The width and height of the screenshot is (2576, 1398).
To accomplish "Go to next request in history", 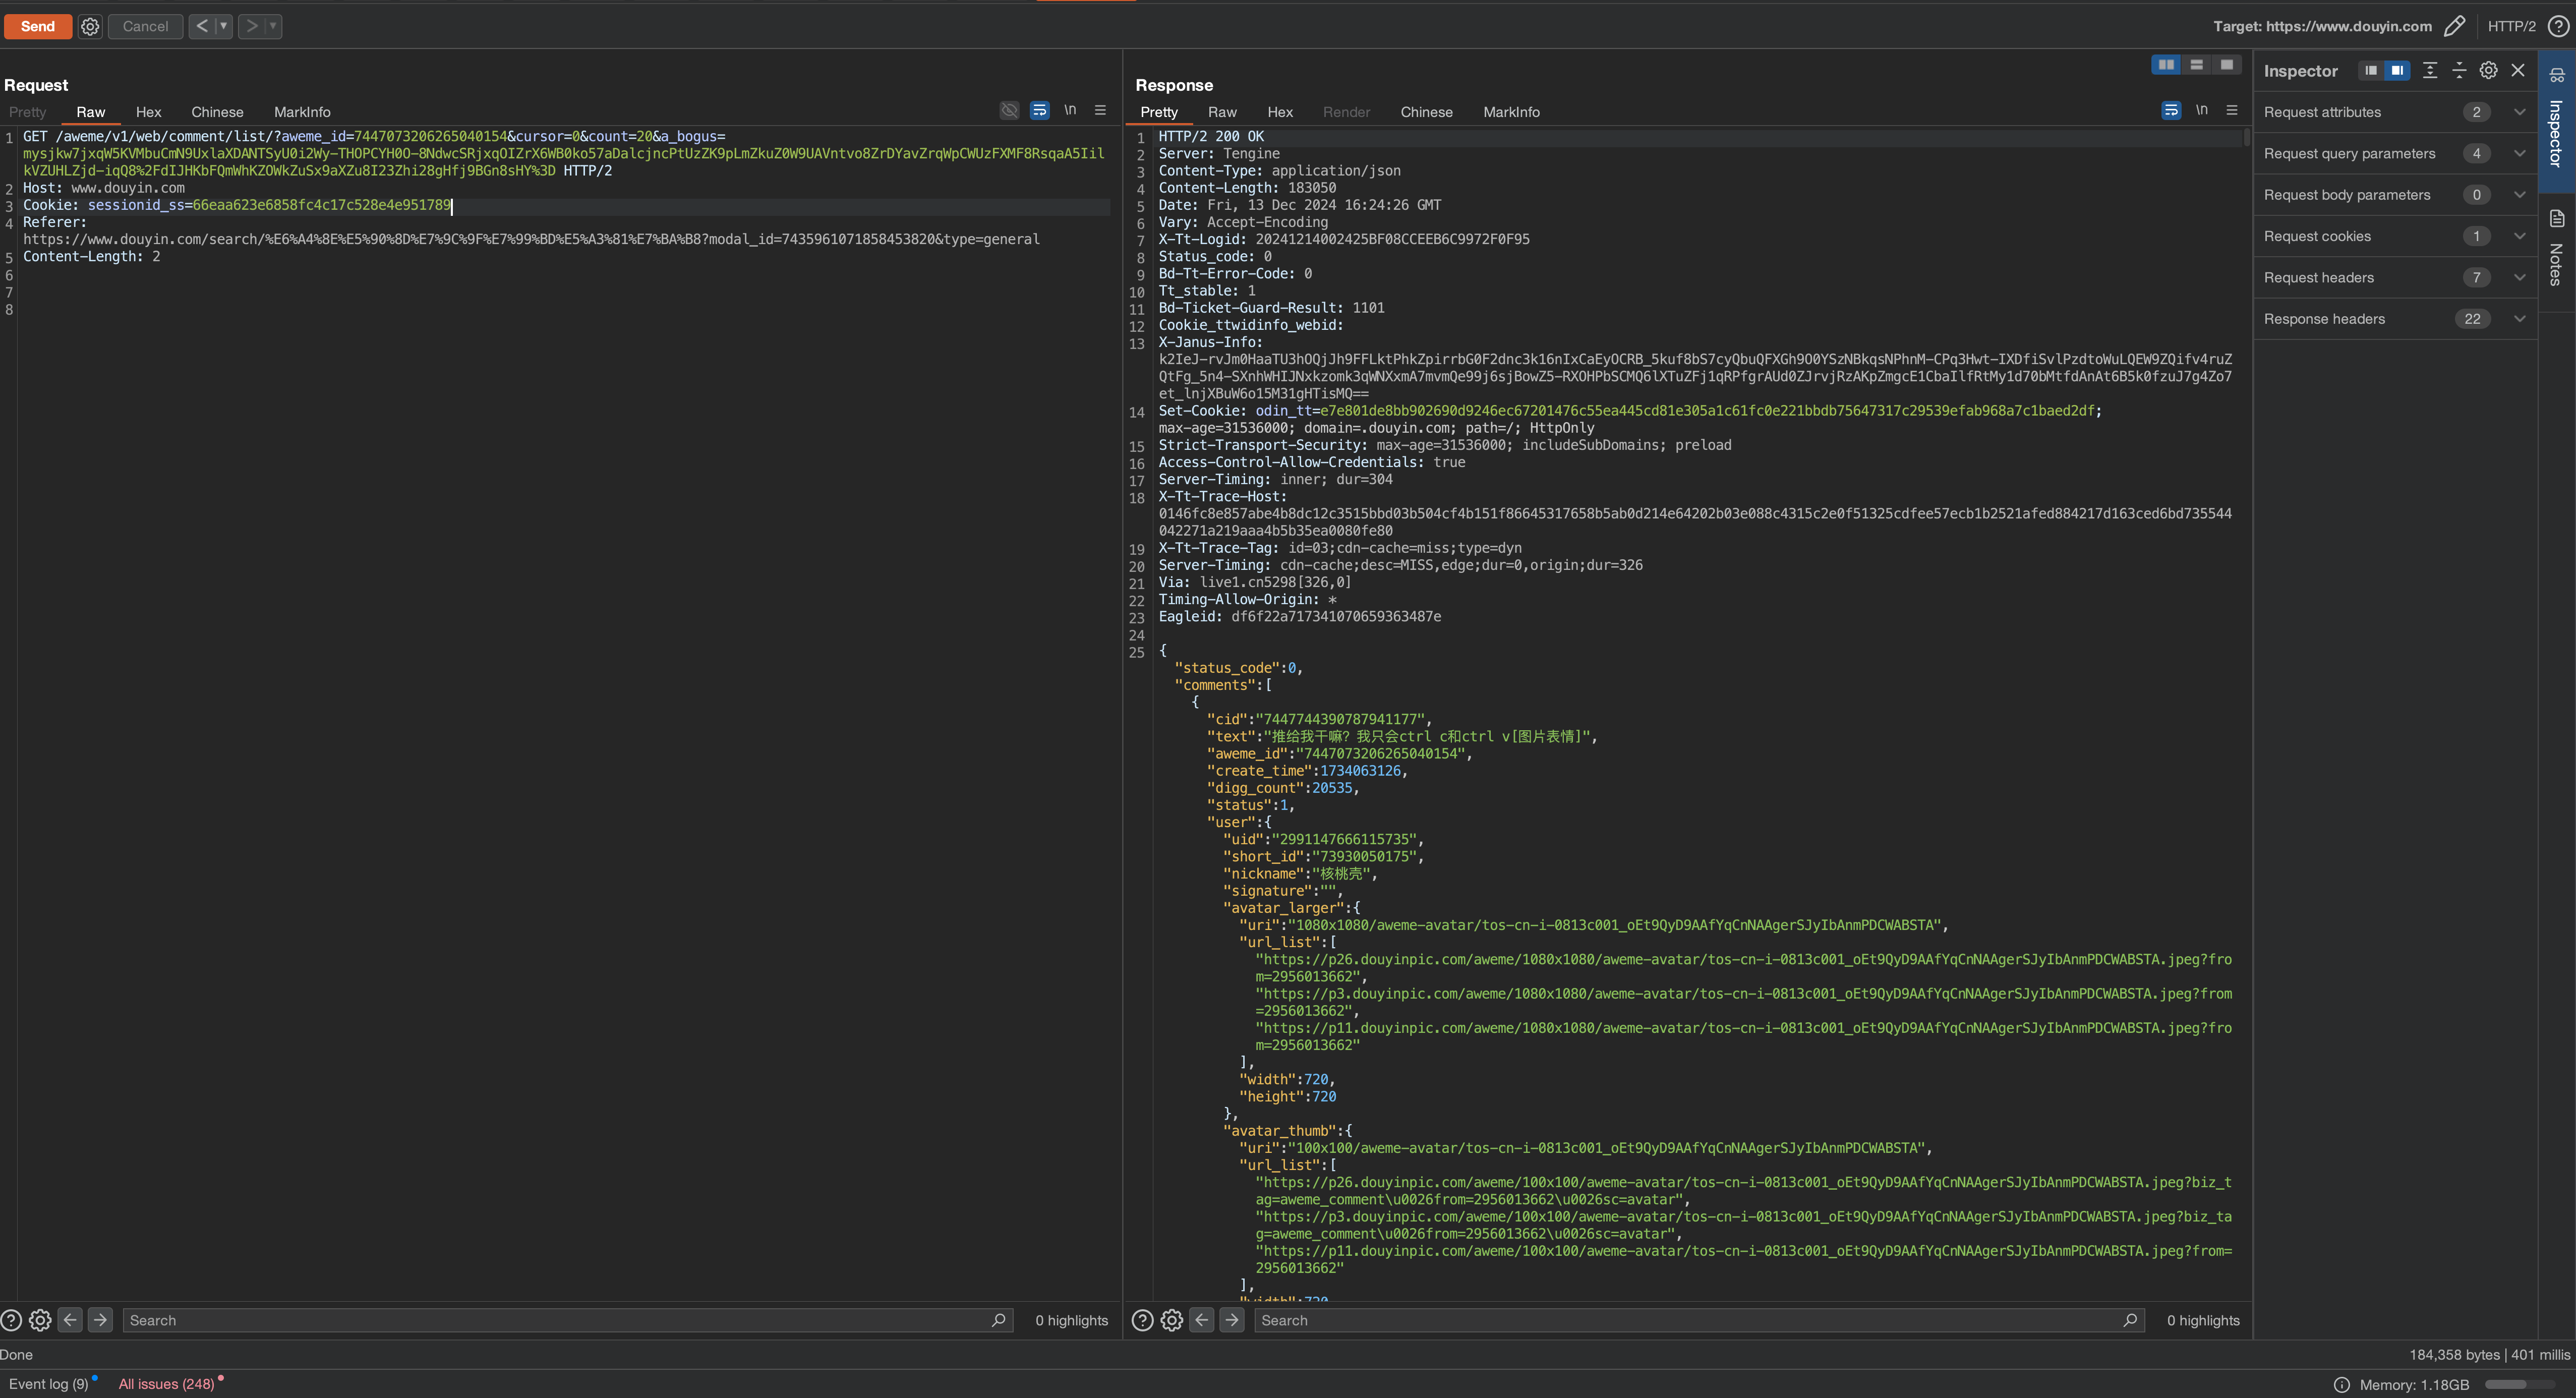I will click(x=252, y=26).
